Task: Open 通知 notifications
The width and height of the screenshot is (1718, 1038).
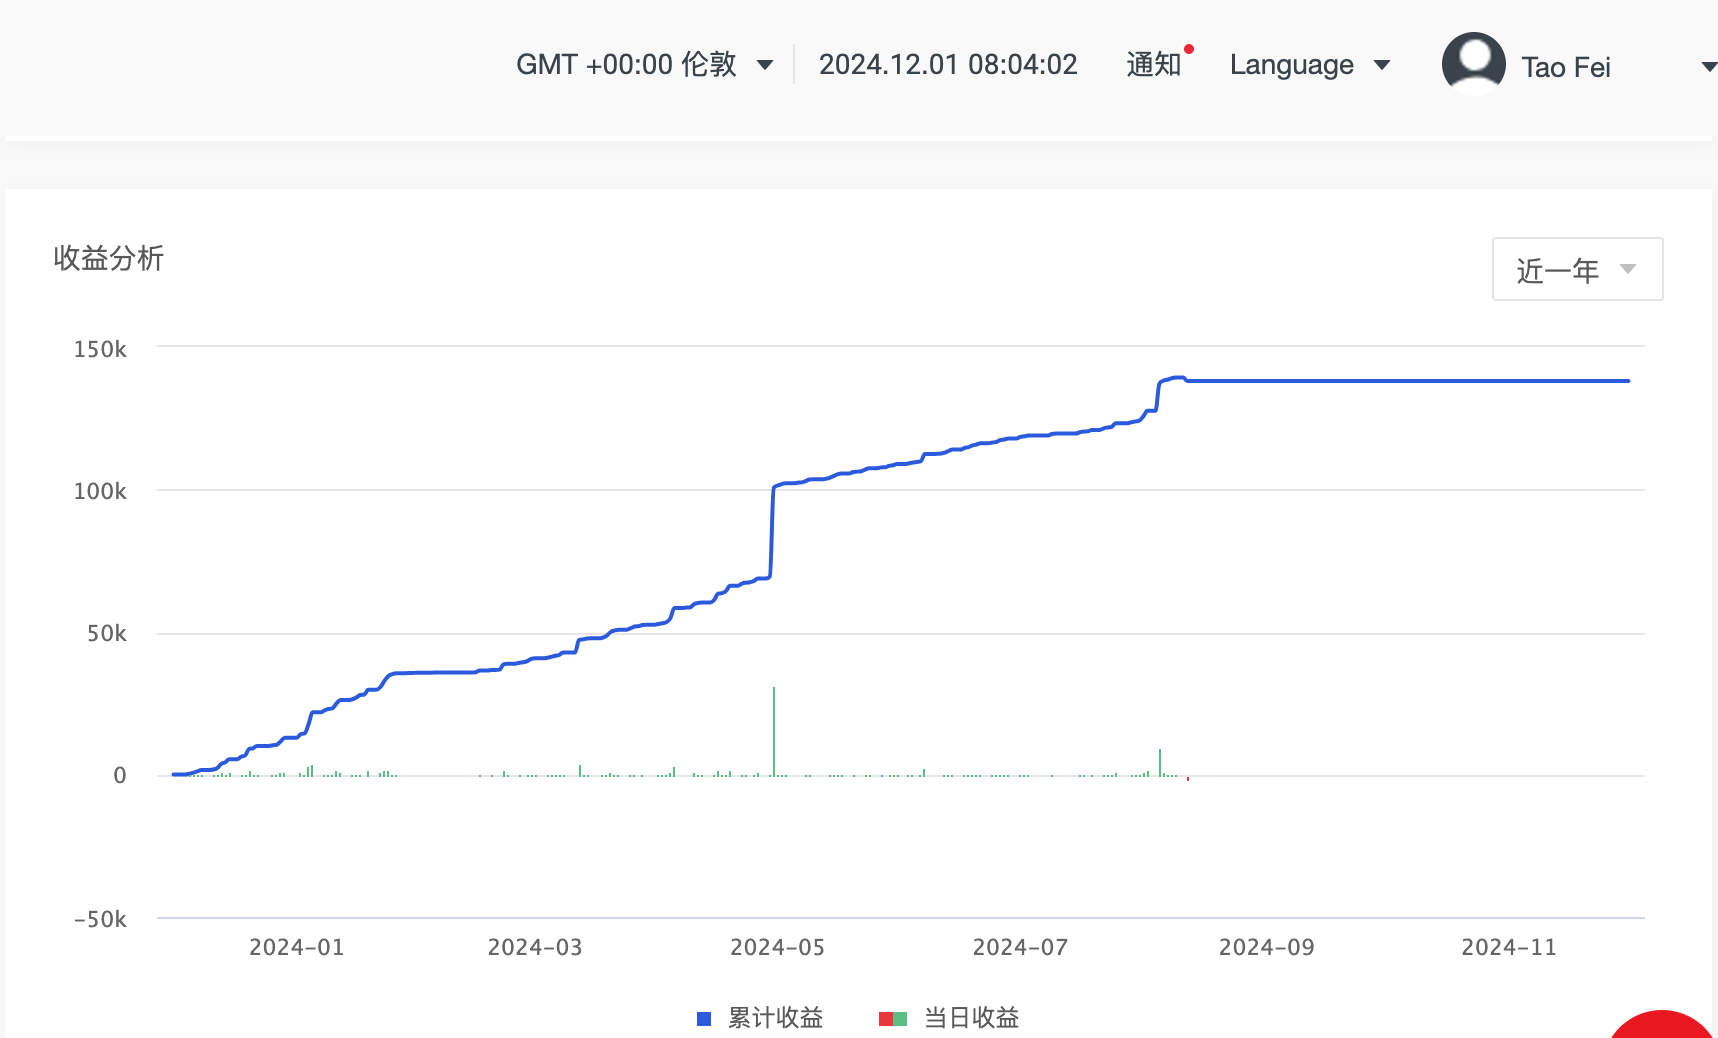Action: [1153, 64]
